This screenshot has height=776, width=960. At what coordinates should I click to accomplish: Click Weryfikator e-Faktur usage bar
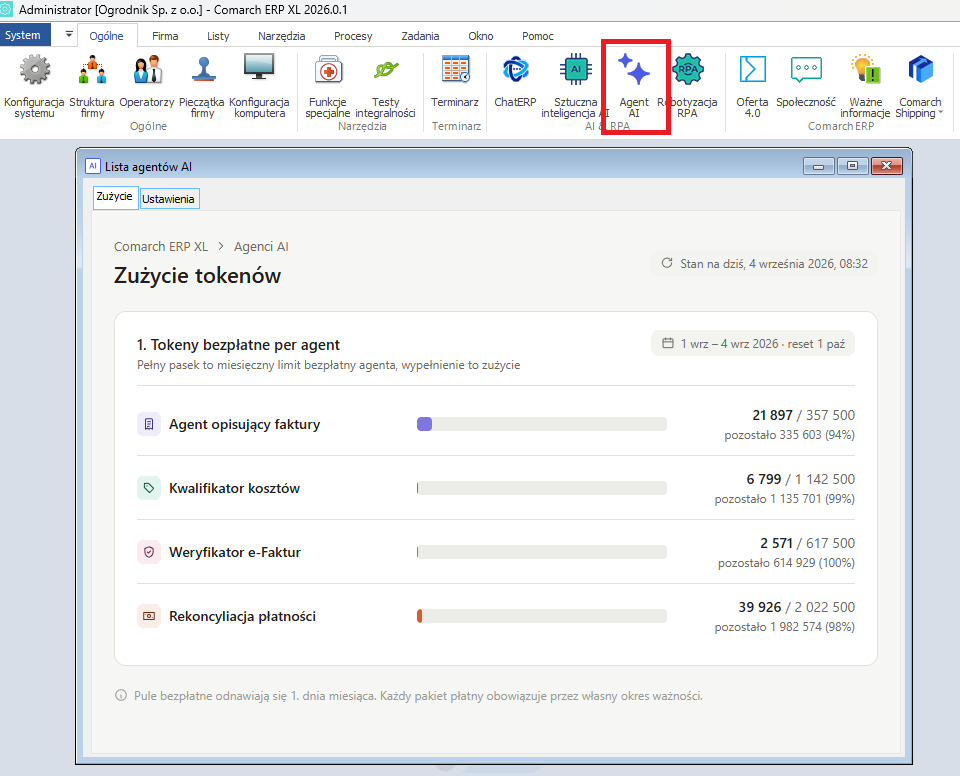pos(542,552)
